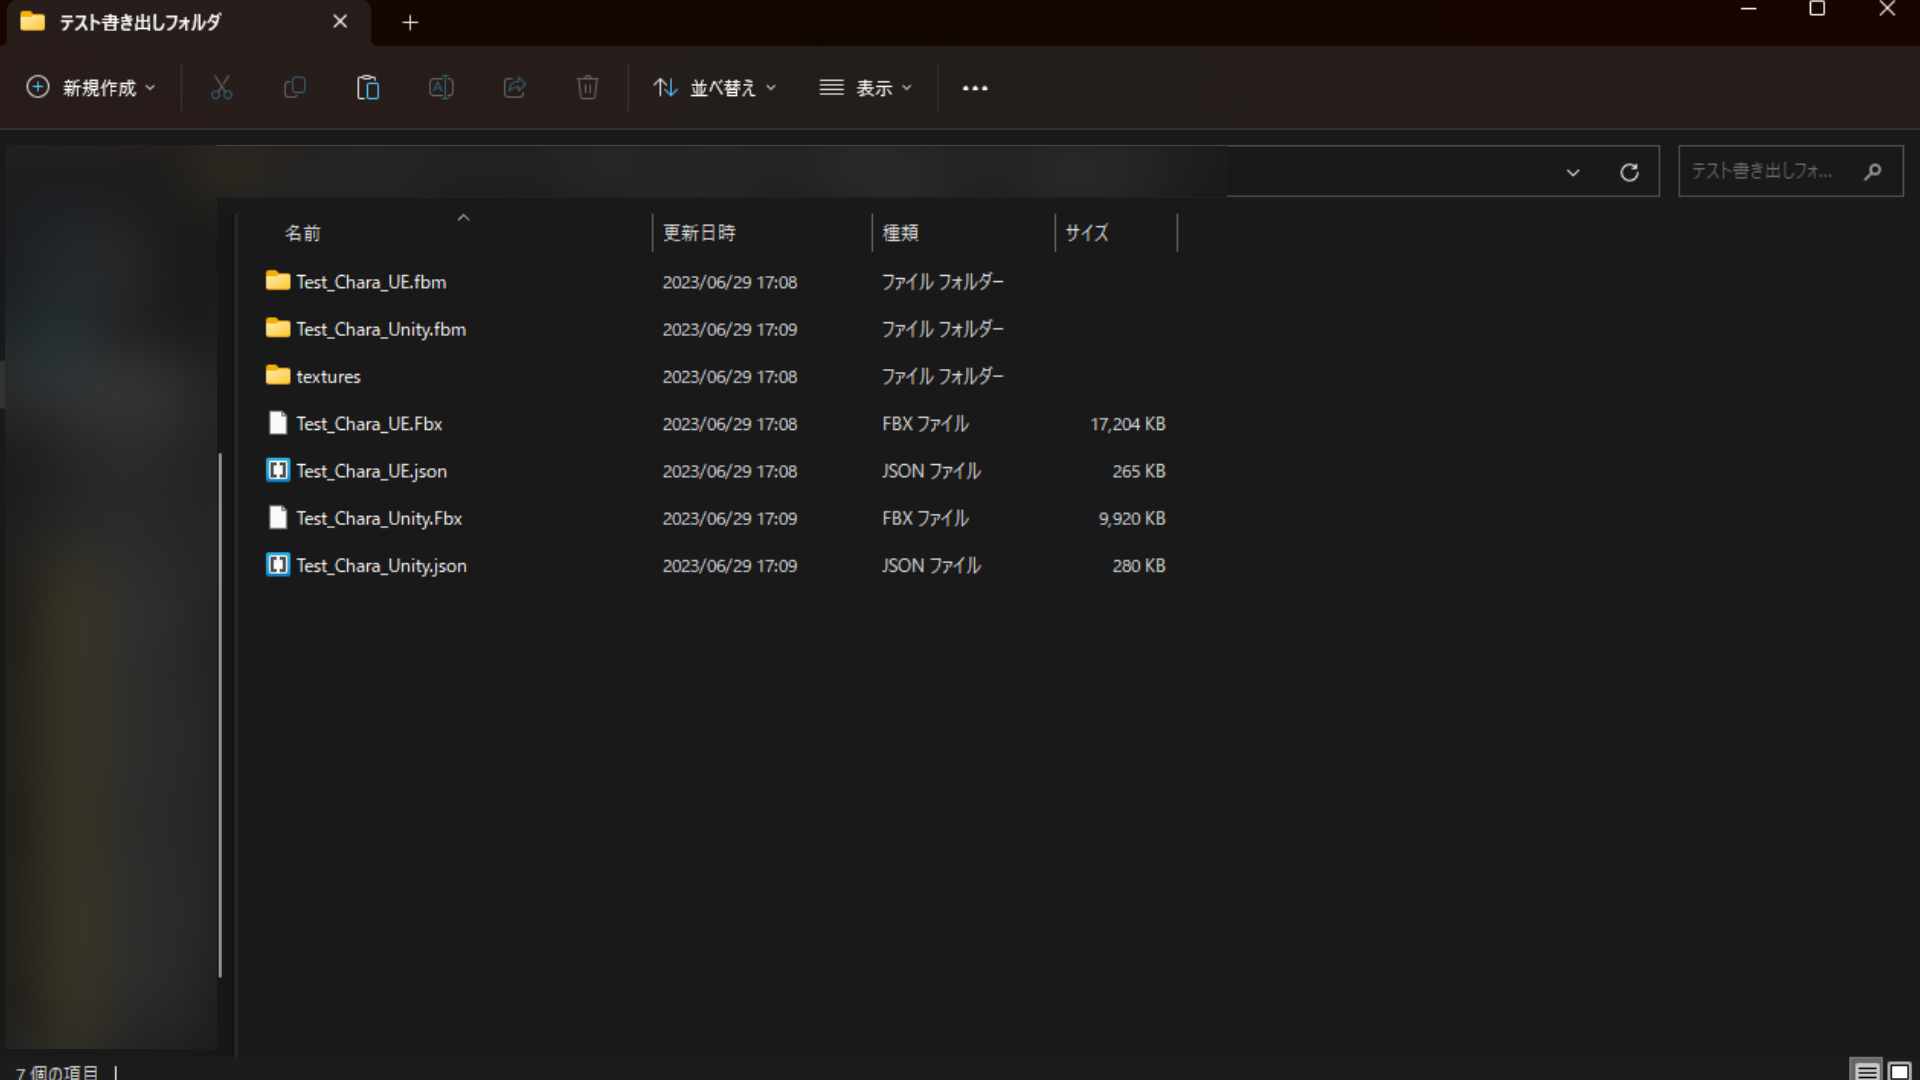Click the Rename icon in toolbar
1920x1080 pixels.
441,88
